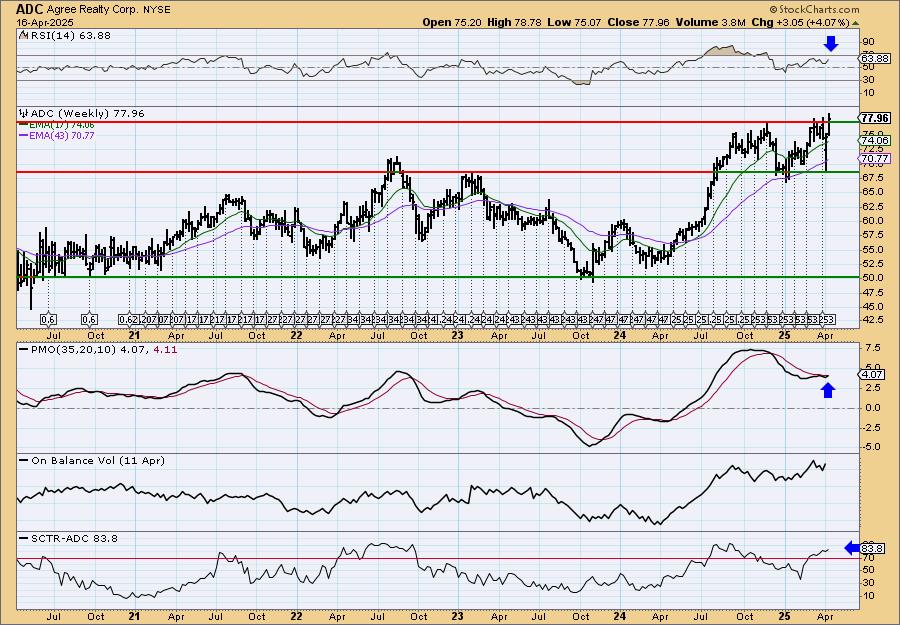This screenshot has height=625, width=900.
Task: Click the 83.8 tag on the SCTR right axis
Action: tap(872, 548)
